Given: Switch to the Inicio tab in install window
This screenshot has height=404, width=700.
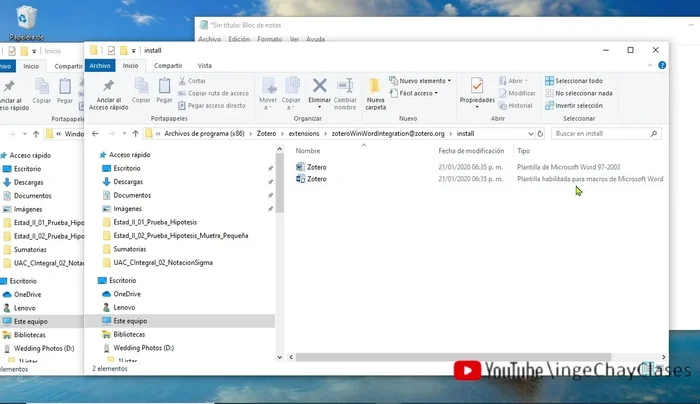Looking at the screenshot, I should pyautogui.click(x=130, y=66).
